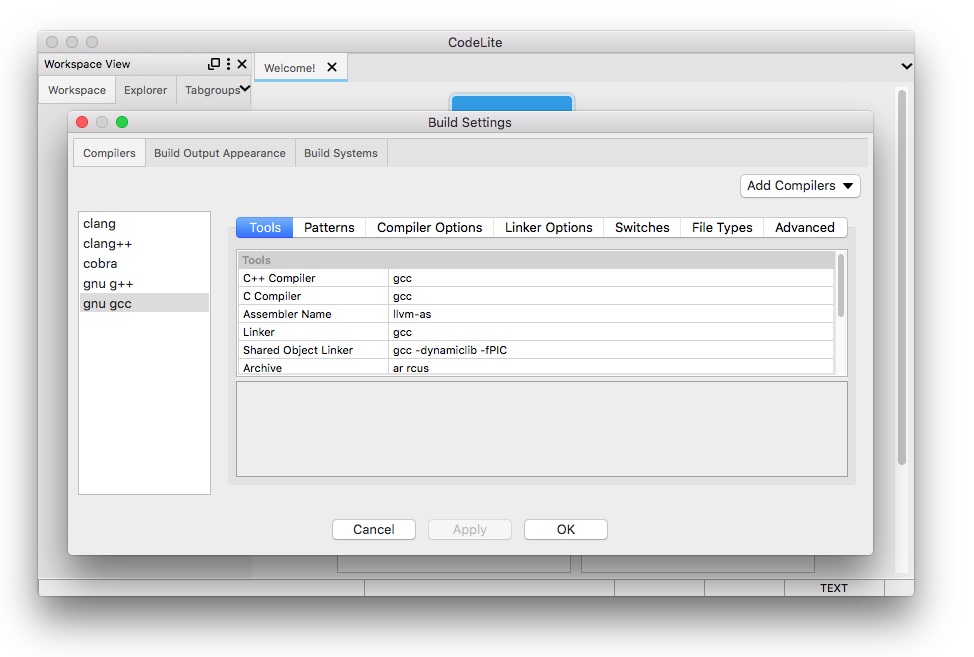
Task: Edit value gcc -dynamiclib -fPIC
Action: pos(611,350)
